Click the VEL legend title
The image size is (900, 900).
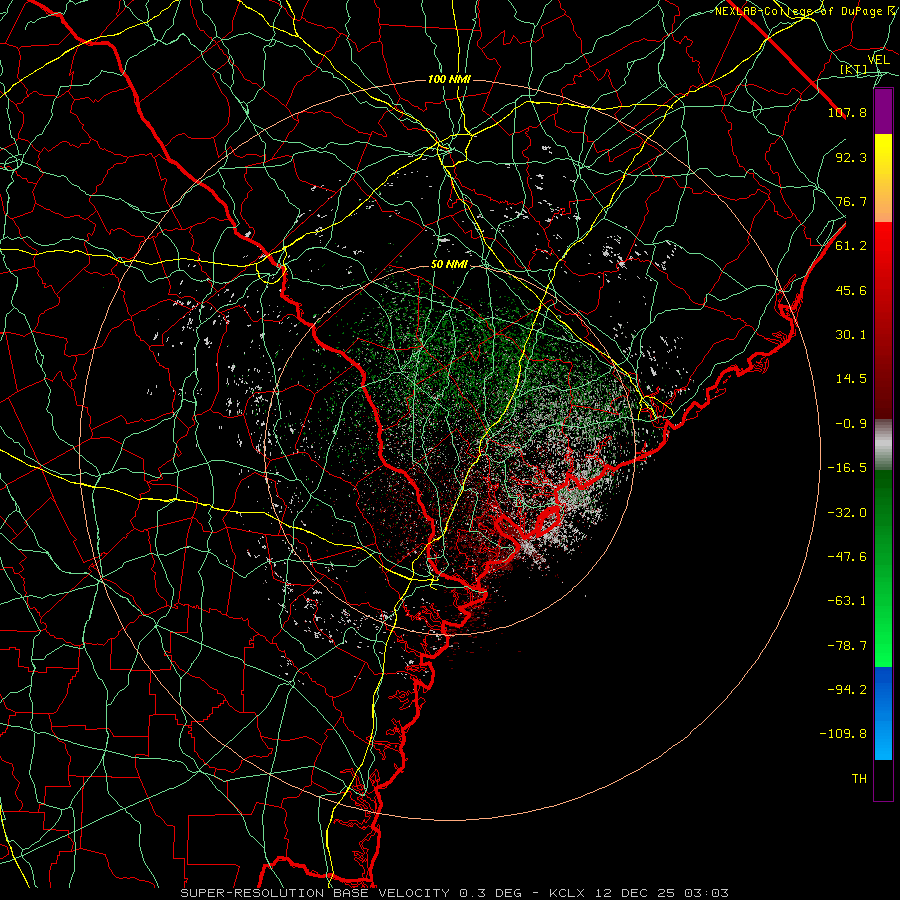pyautogui.click(x=879, y=60)
